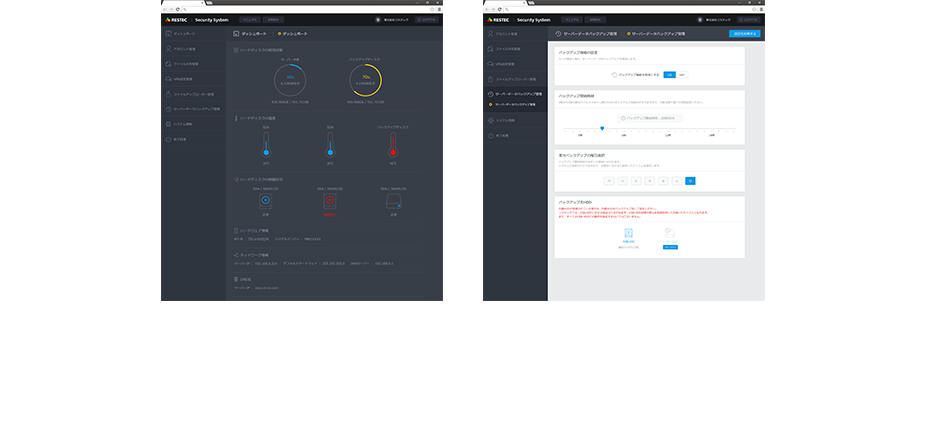Click the red failed hard disk status icon
This screenshot has width=925, height=435.
click(329, 201)
